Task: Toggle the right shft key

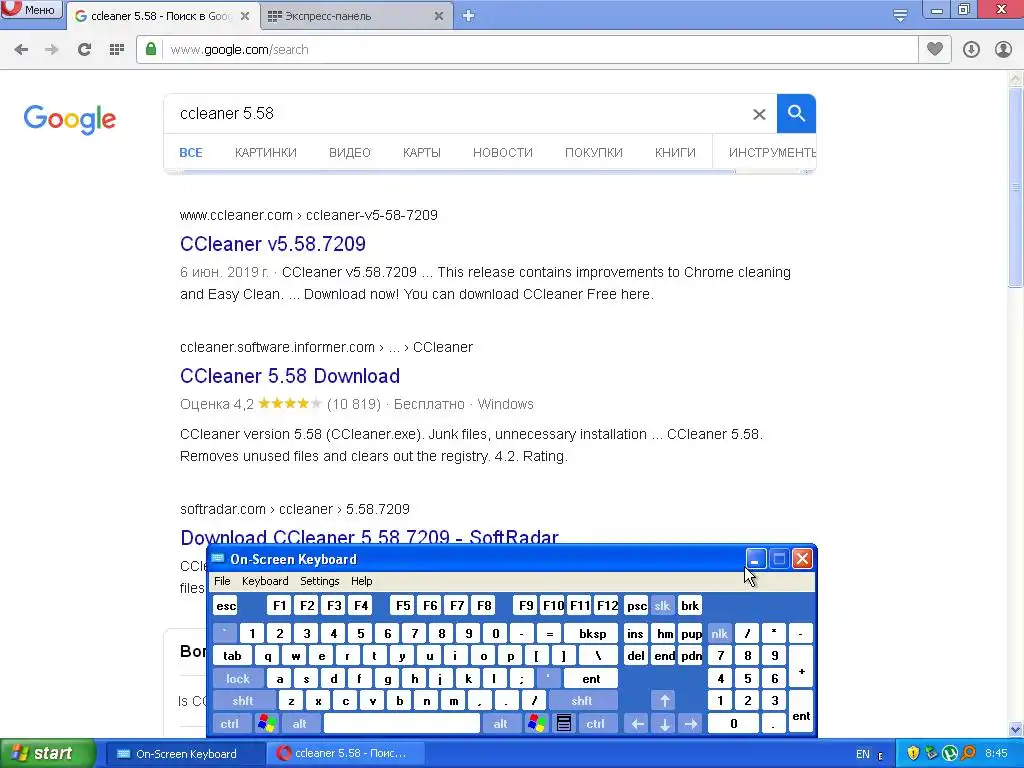Action: tap(581, 701)
